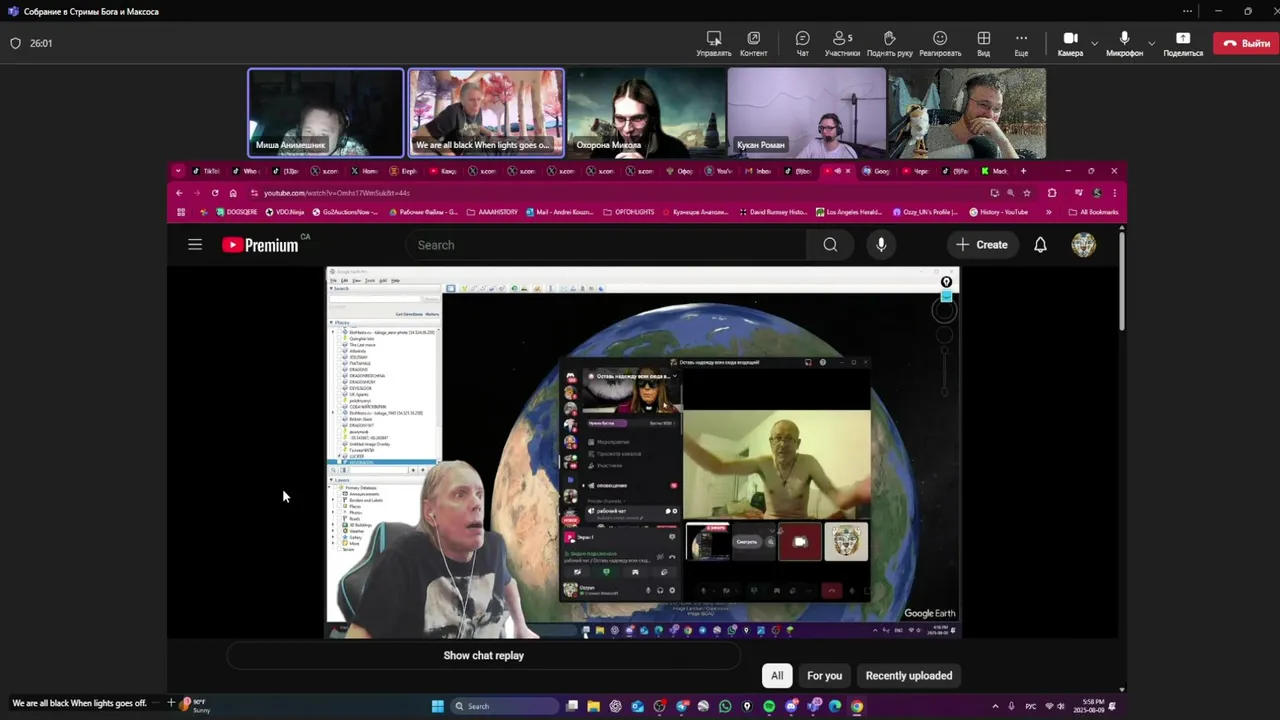Bookmark page with star icon in address bar
Viewport: 1280px width, 720px height.
coord(1027,193)
